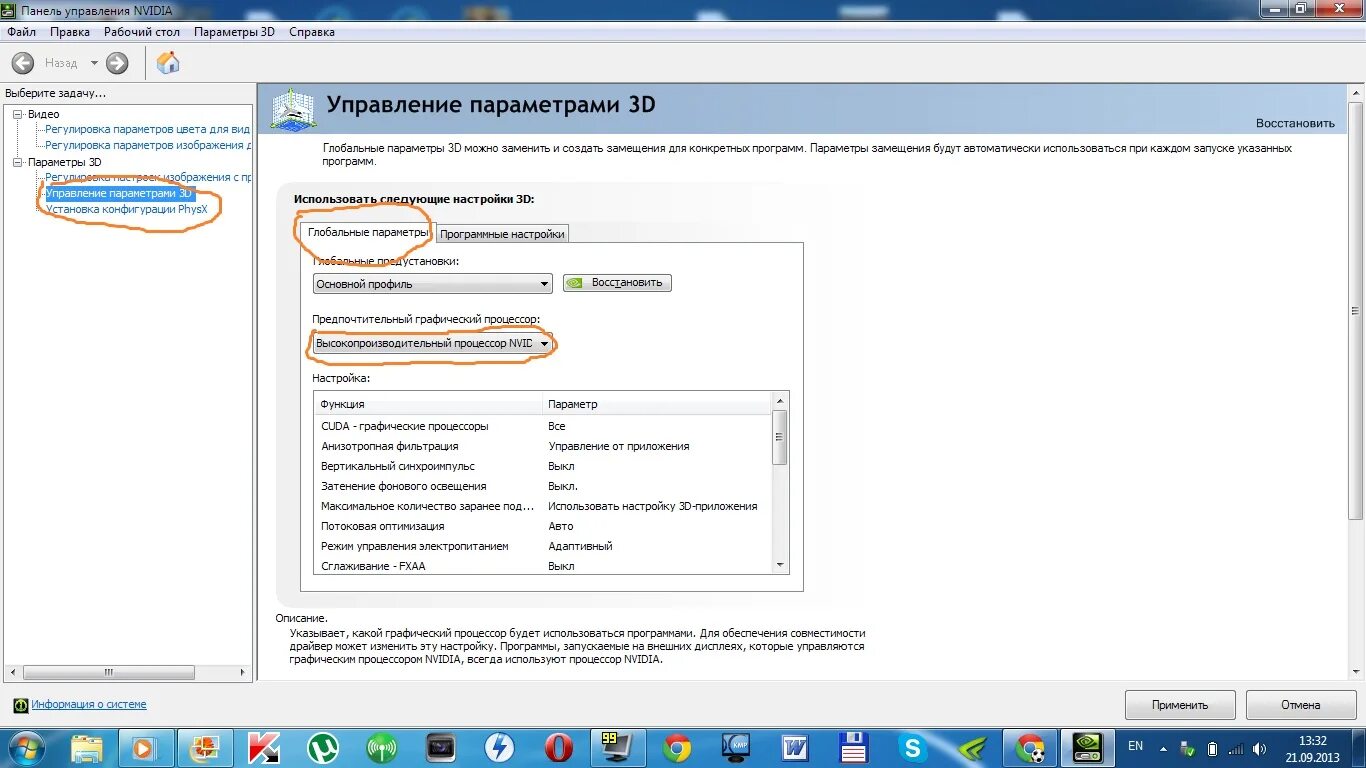
Task: Open Информация о системе link
Action: 88,704
